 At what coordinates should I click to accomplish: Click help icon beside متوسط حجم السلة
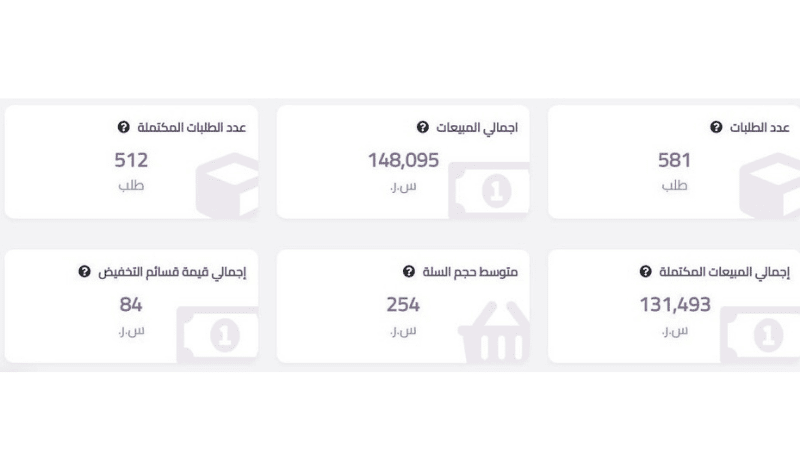point(409,271)
